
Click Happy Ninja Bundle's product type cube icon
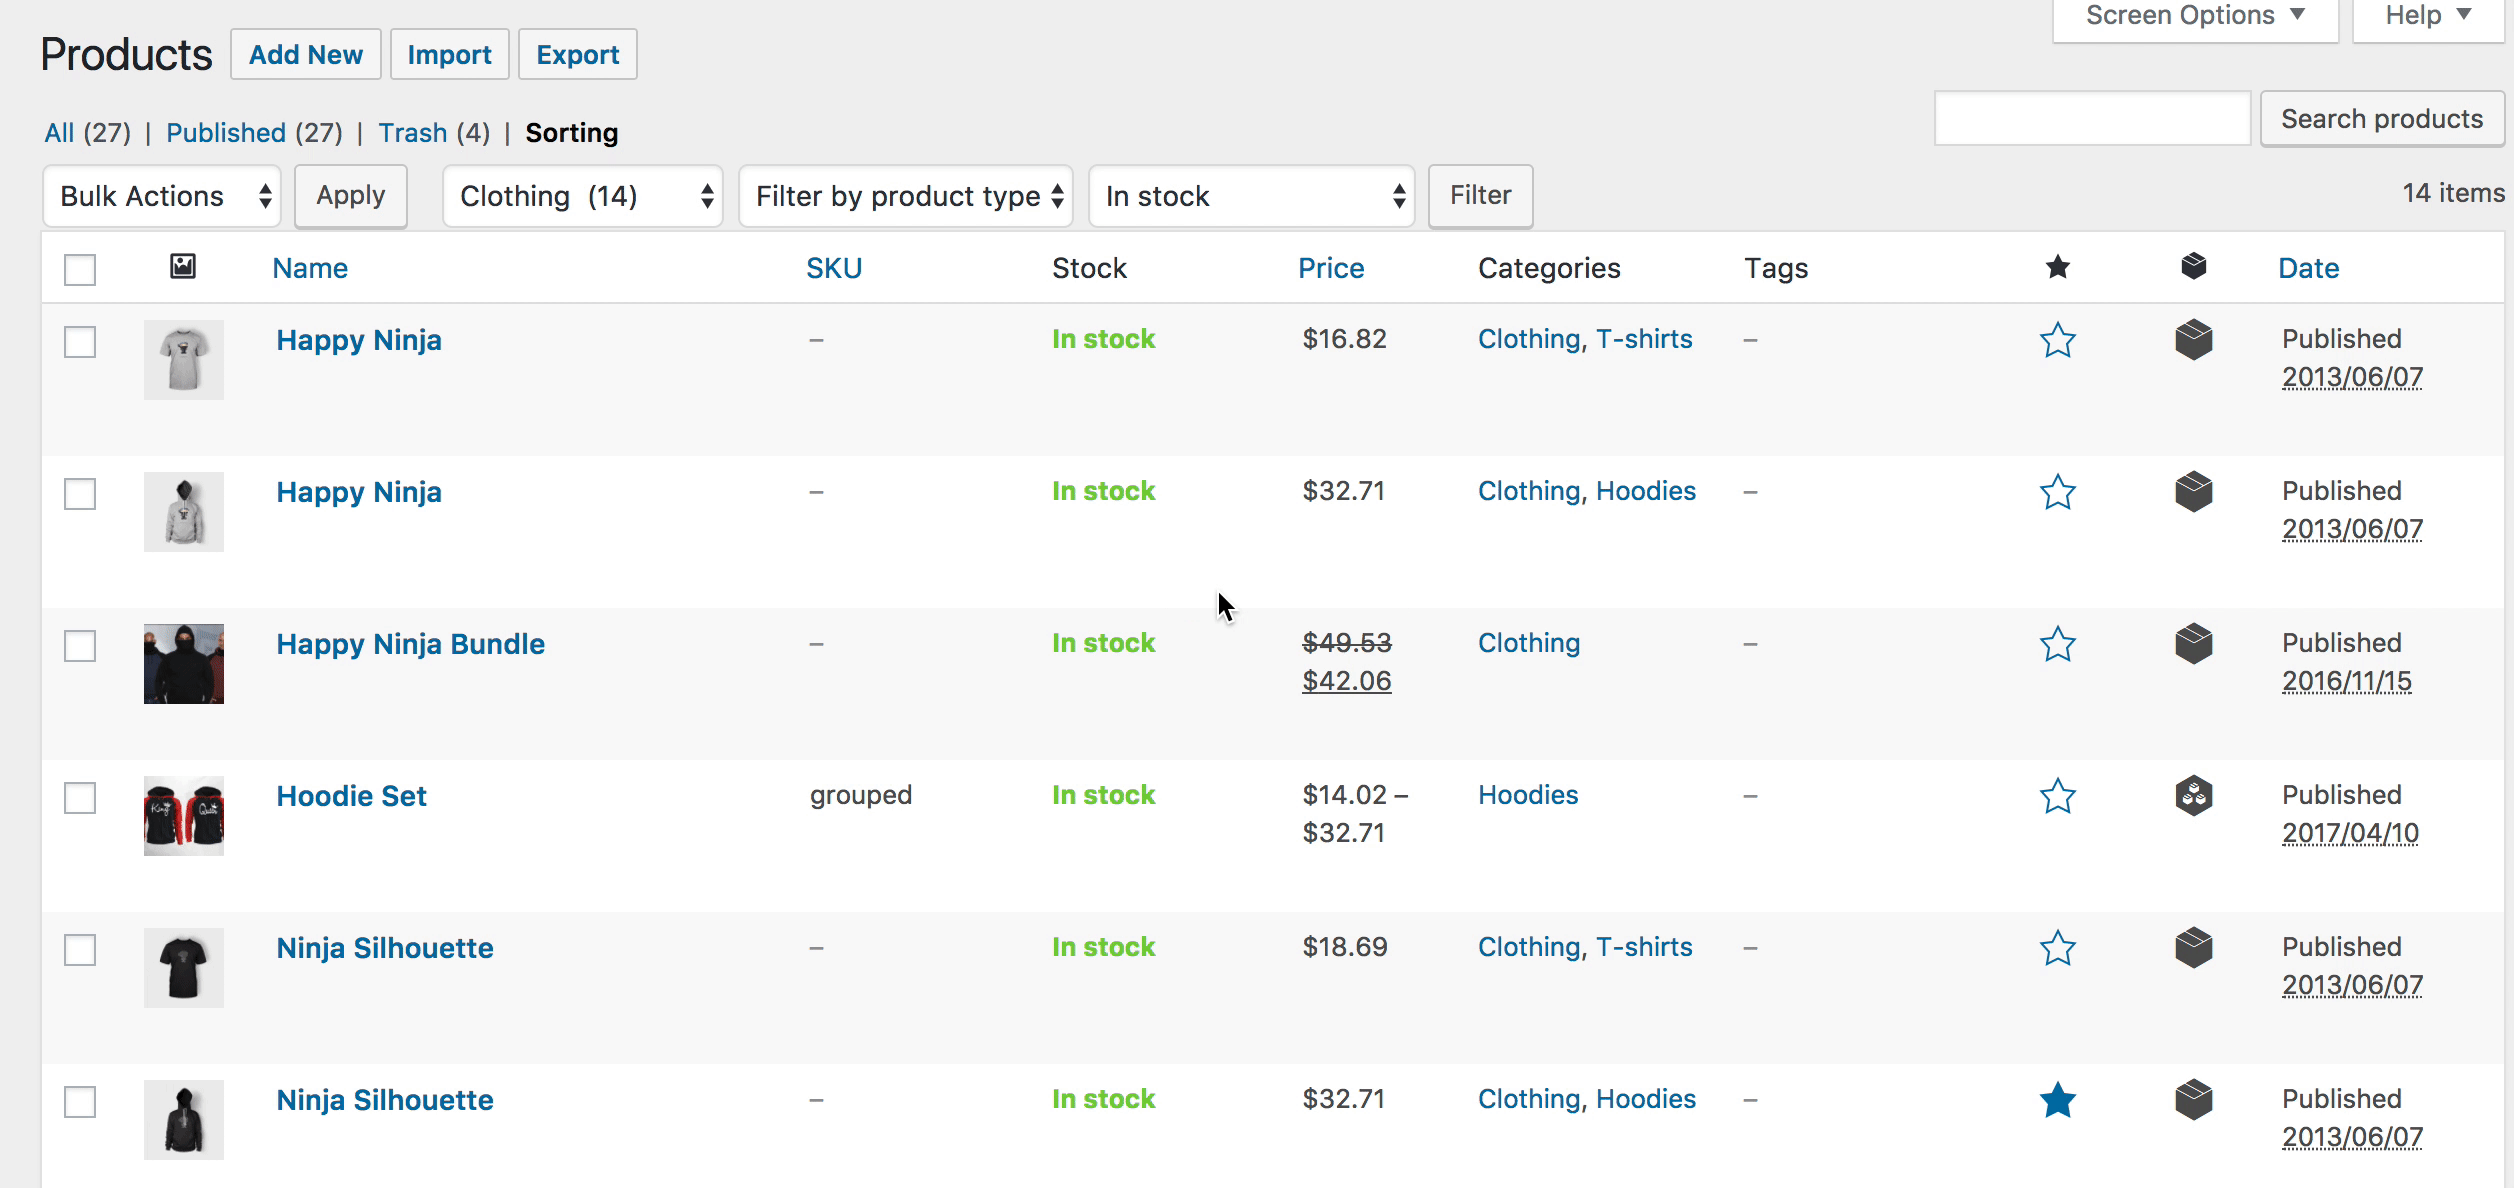pyautogui.click(x=2193, y=644)
